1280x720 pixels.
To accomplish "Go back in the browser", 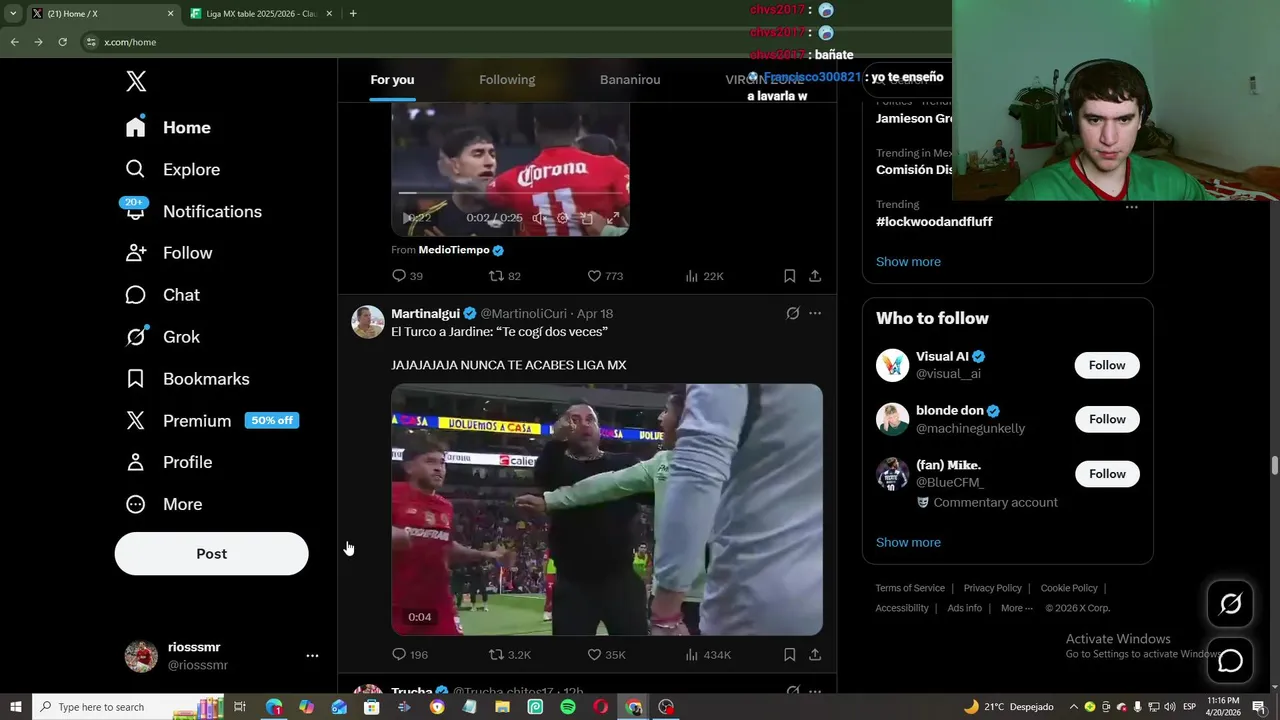I will [x=14, y=42].
